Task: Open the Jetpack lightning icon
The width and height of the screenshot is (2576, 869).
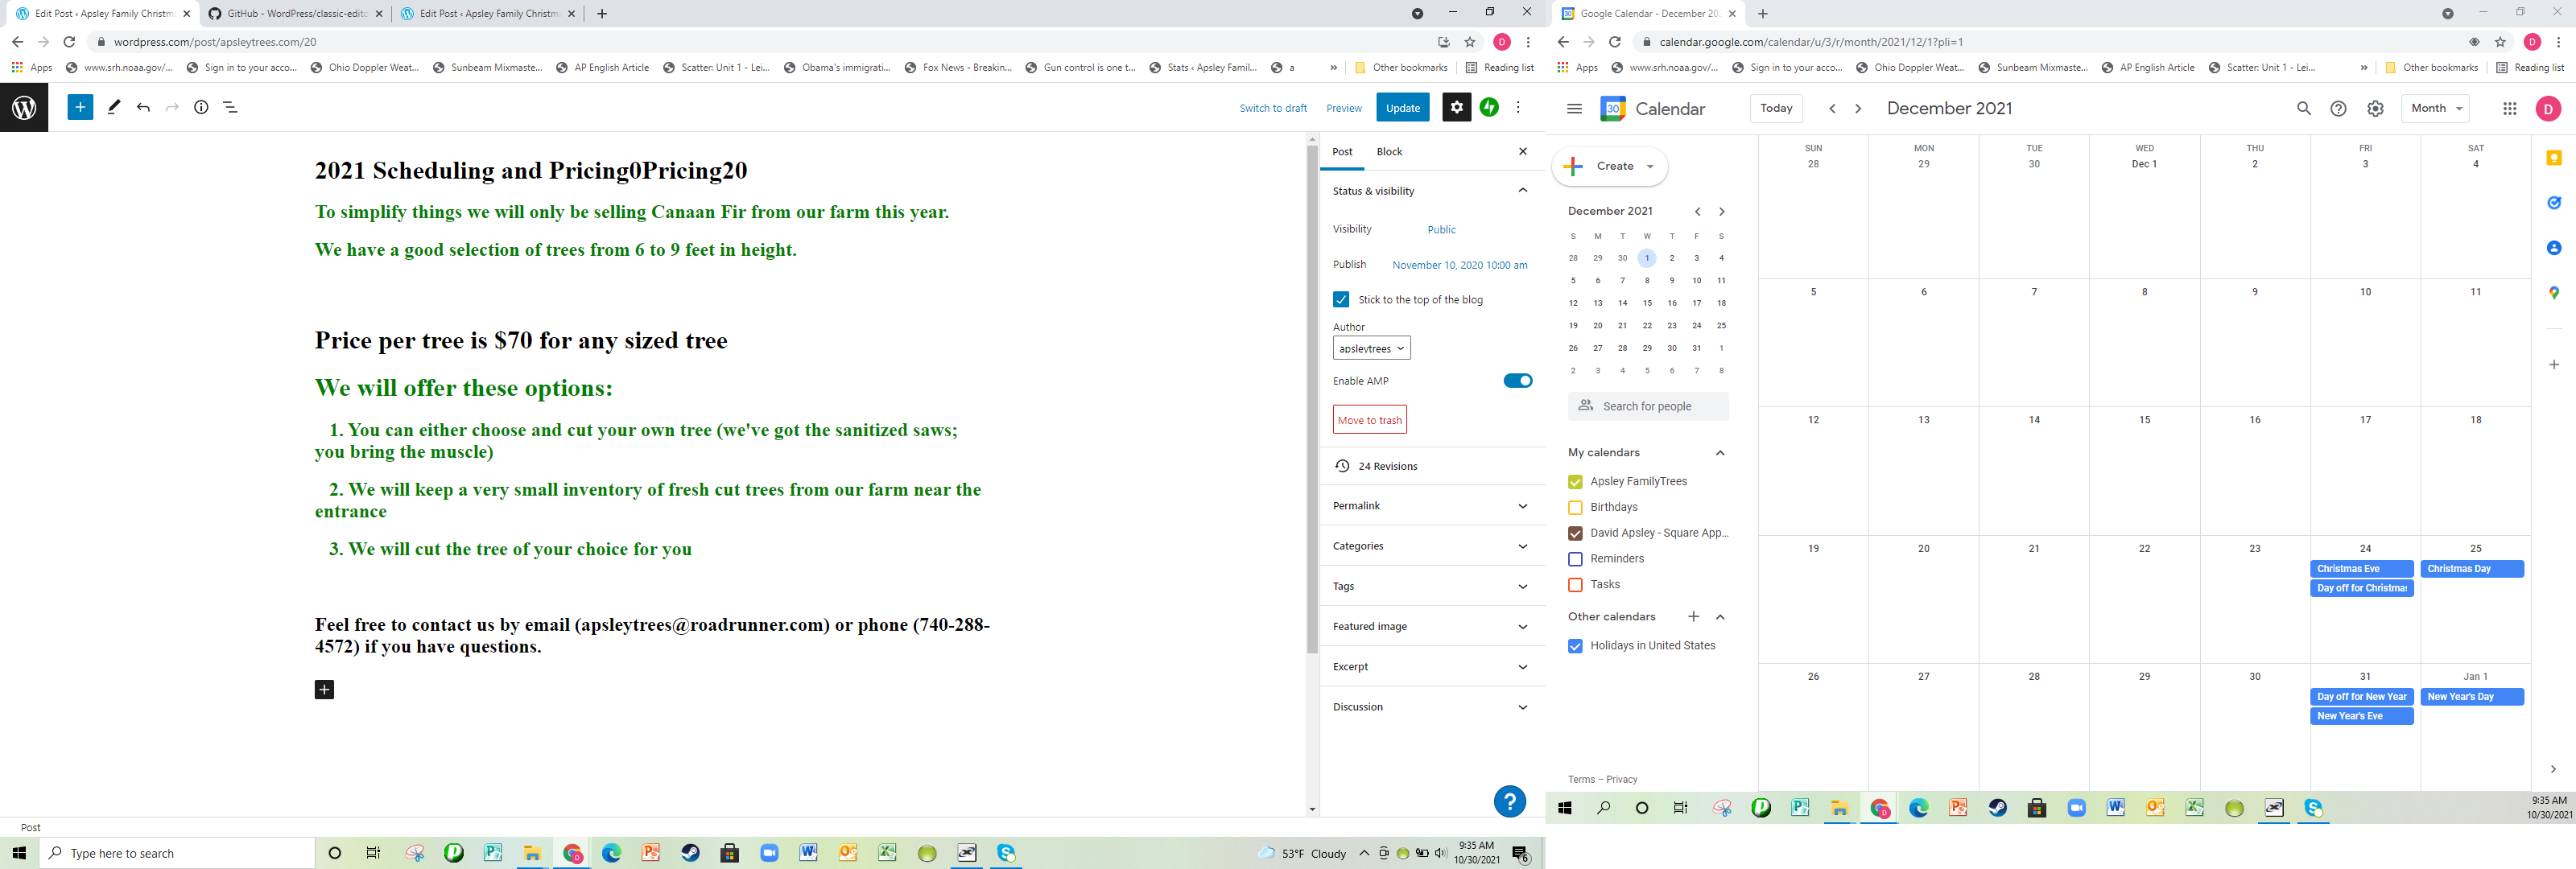Action: (1489, 107)
